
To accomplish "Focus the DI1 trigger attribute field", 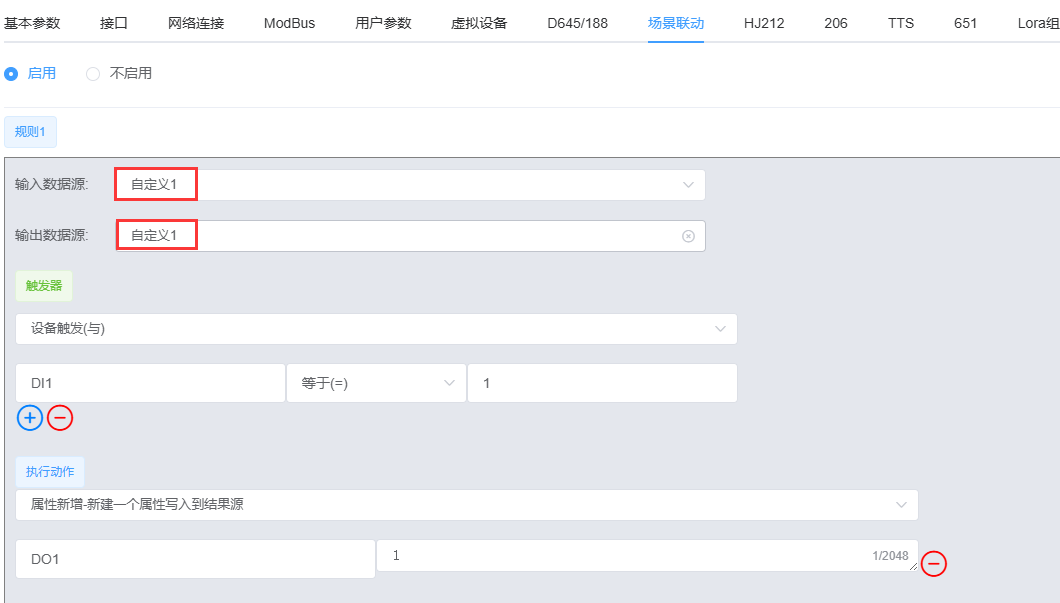I will pyautogui.click(x=150, y=383).
